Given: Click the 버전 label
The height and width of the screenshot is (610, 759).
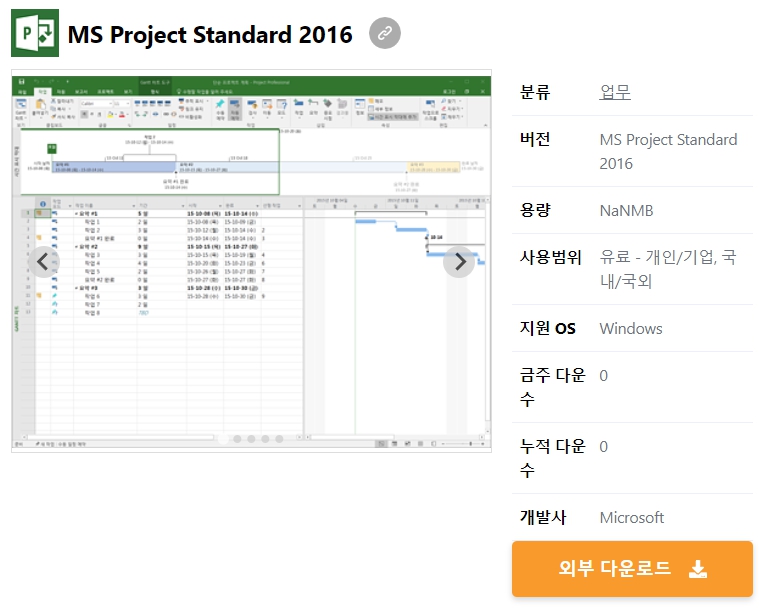Looking at the screenshot, I should pyautogui.click(x=535, y=139).
